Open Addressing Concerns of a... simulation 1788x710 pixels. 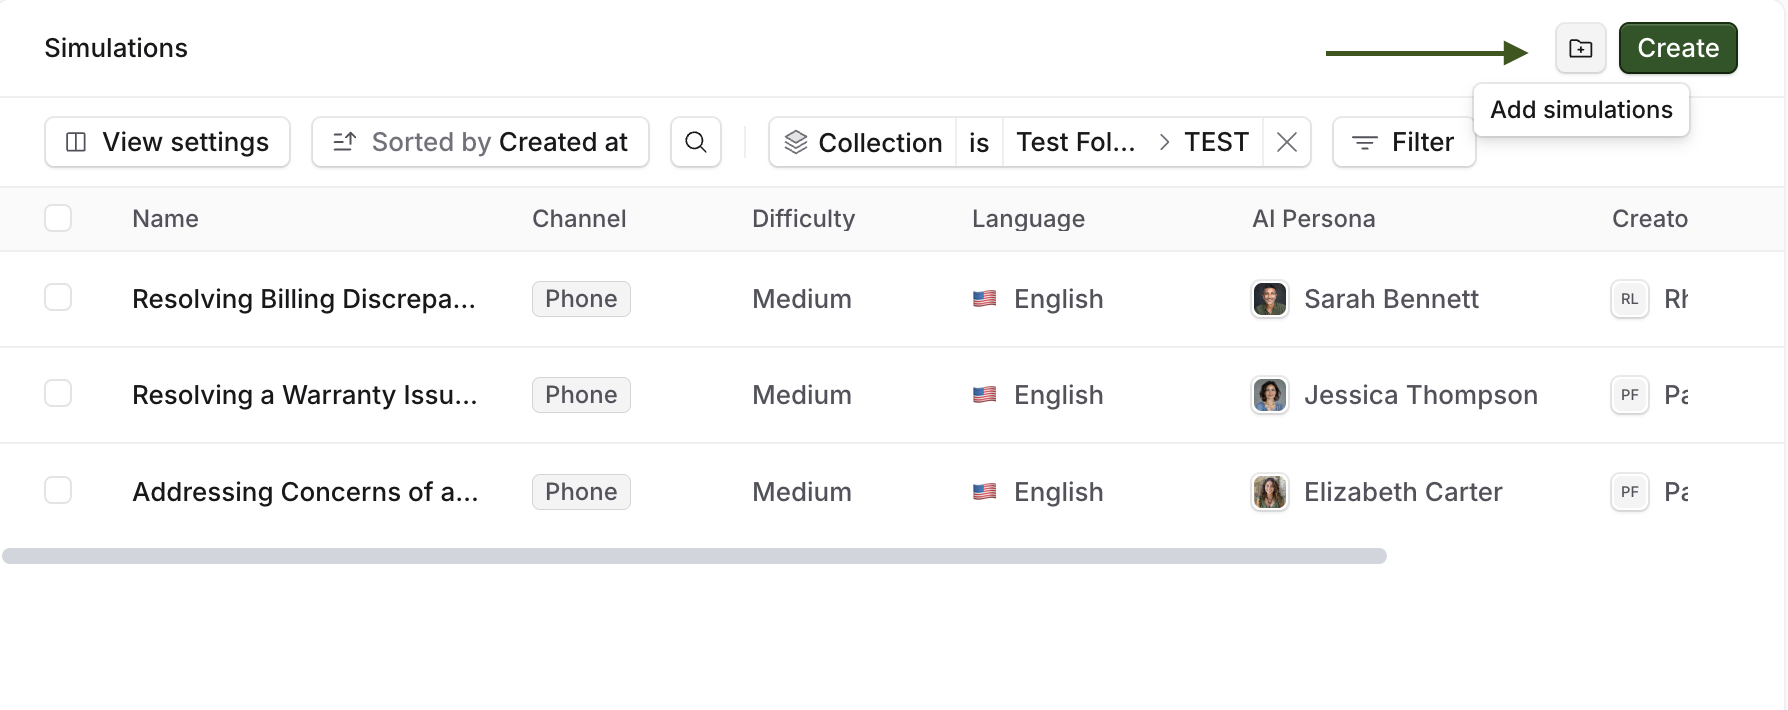[305, 492]
